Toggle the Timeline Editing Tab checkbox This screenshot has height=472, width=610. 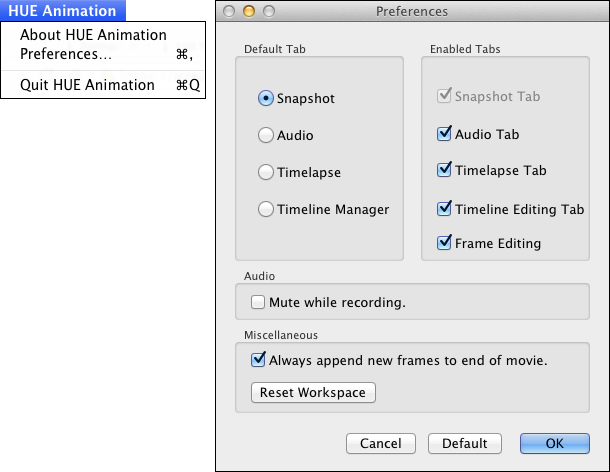tap(444, 209)
